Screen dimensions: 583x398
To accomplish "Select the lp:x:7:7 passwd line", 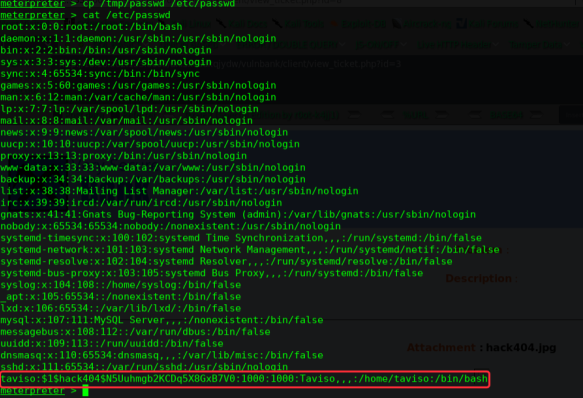I will 129,109.
